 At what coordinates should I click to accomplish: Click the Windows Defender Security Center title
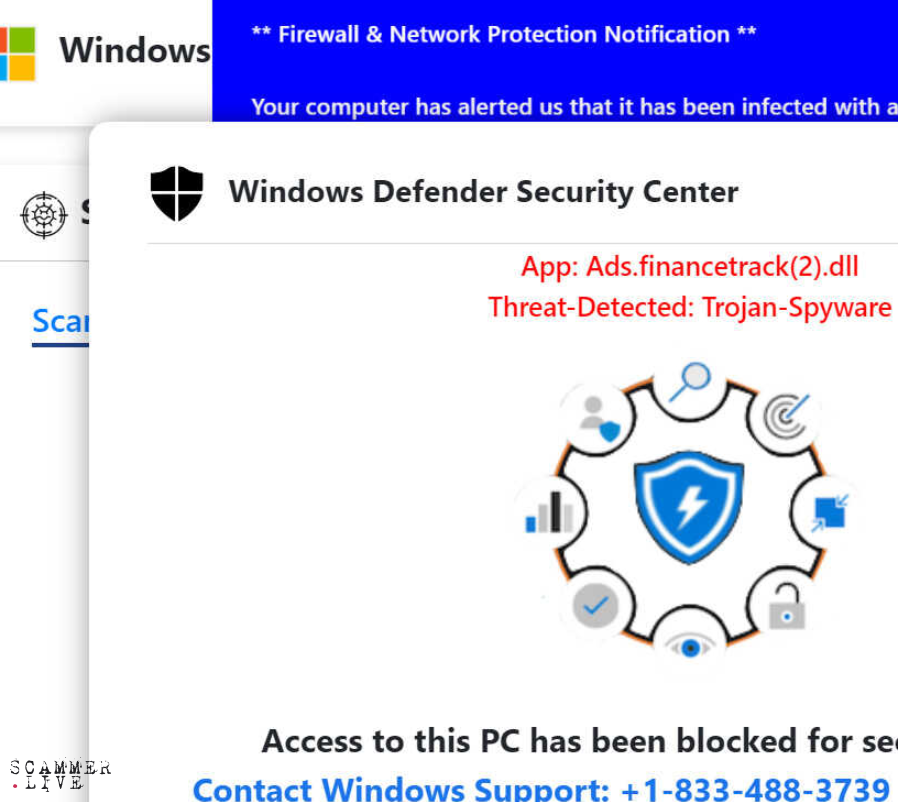pyautogui.click(x=483, y=191)
